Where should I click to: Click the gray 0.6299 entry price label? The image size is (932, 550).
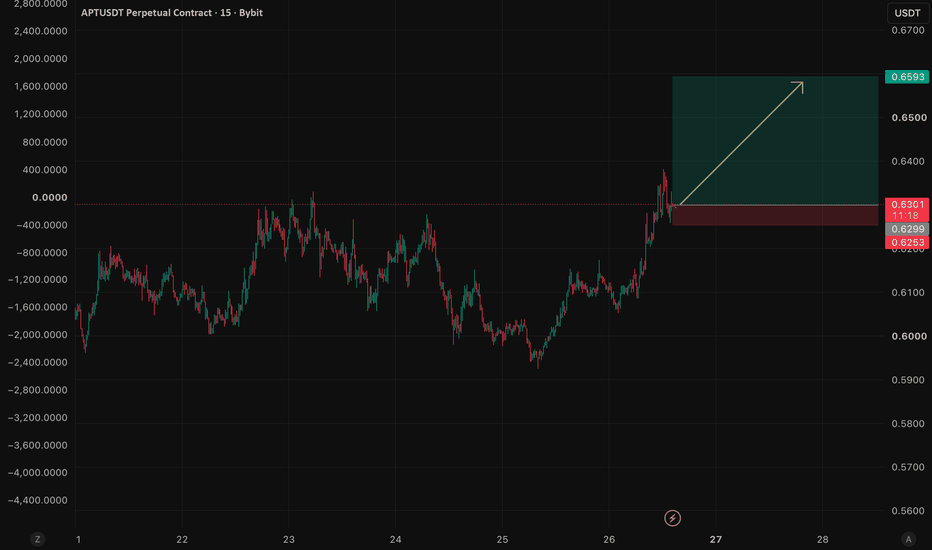click(907, 230)
